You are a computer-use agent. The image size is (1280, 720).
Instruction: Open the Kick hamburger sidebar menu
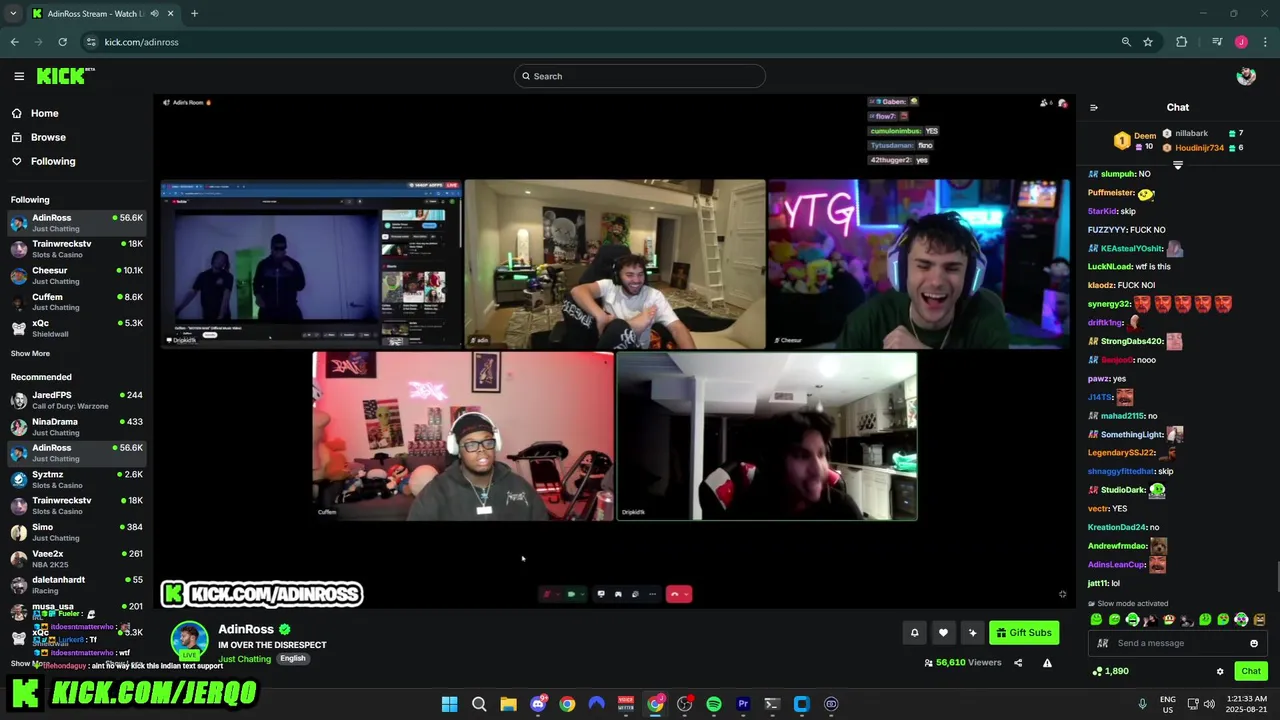(19, 76)
